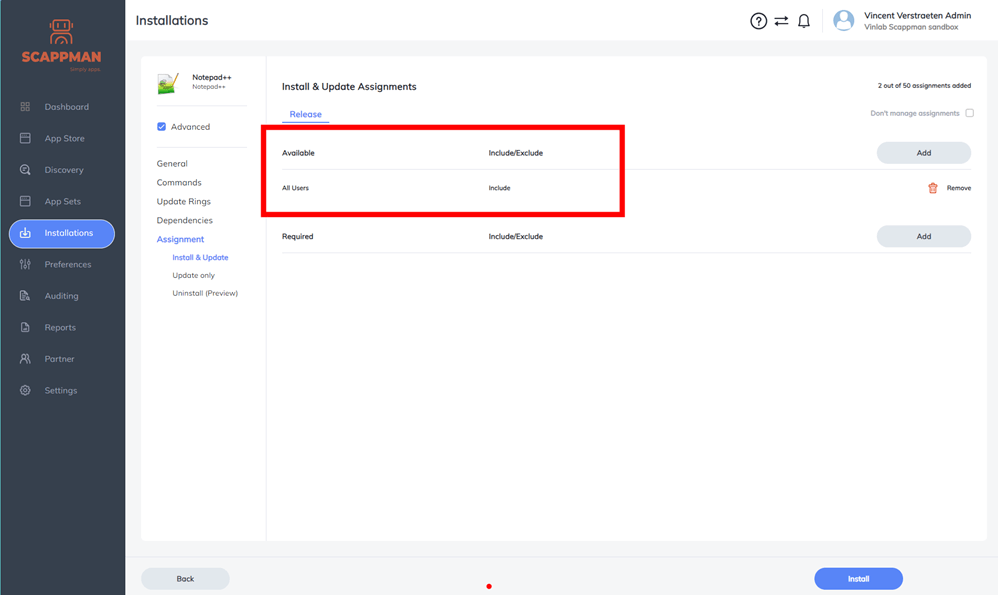Open the Commands section
The height and width of the screenshot is (595, 999).
(x=179, y=183)
